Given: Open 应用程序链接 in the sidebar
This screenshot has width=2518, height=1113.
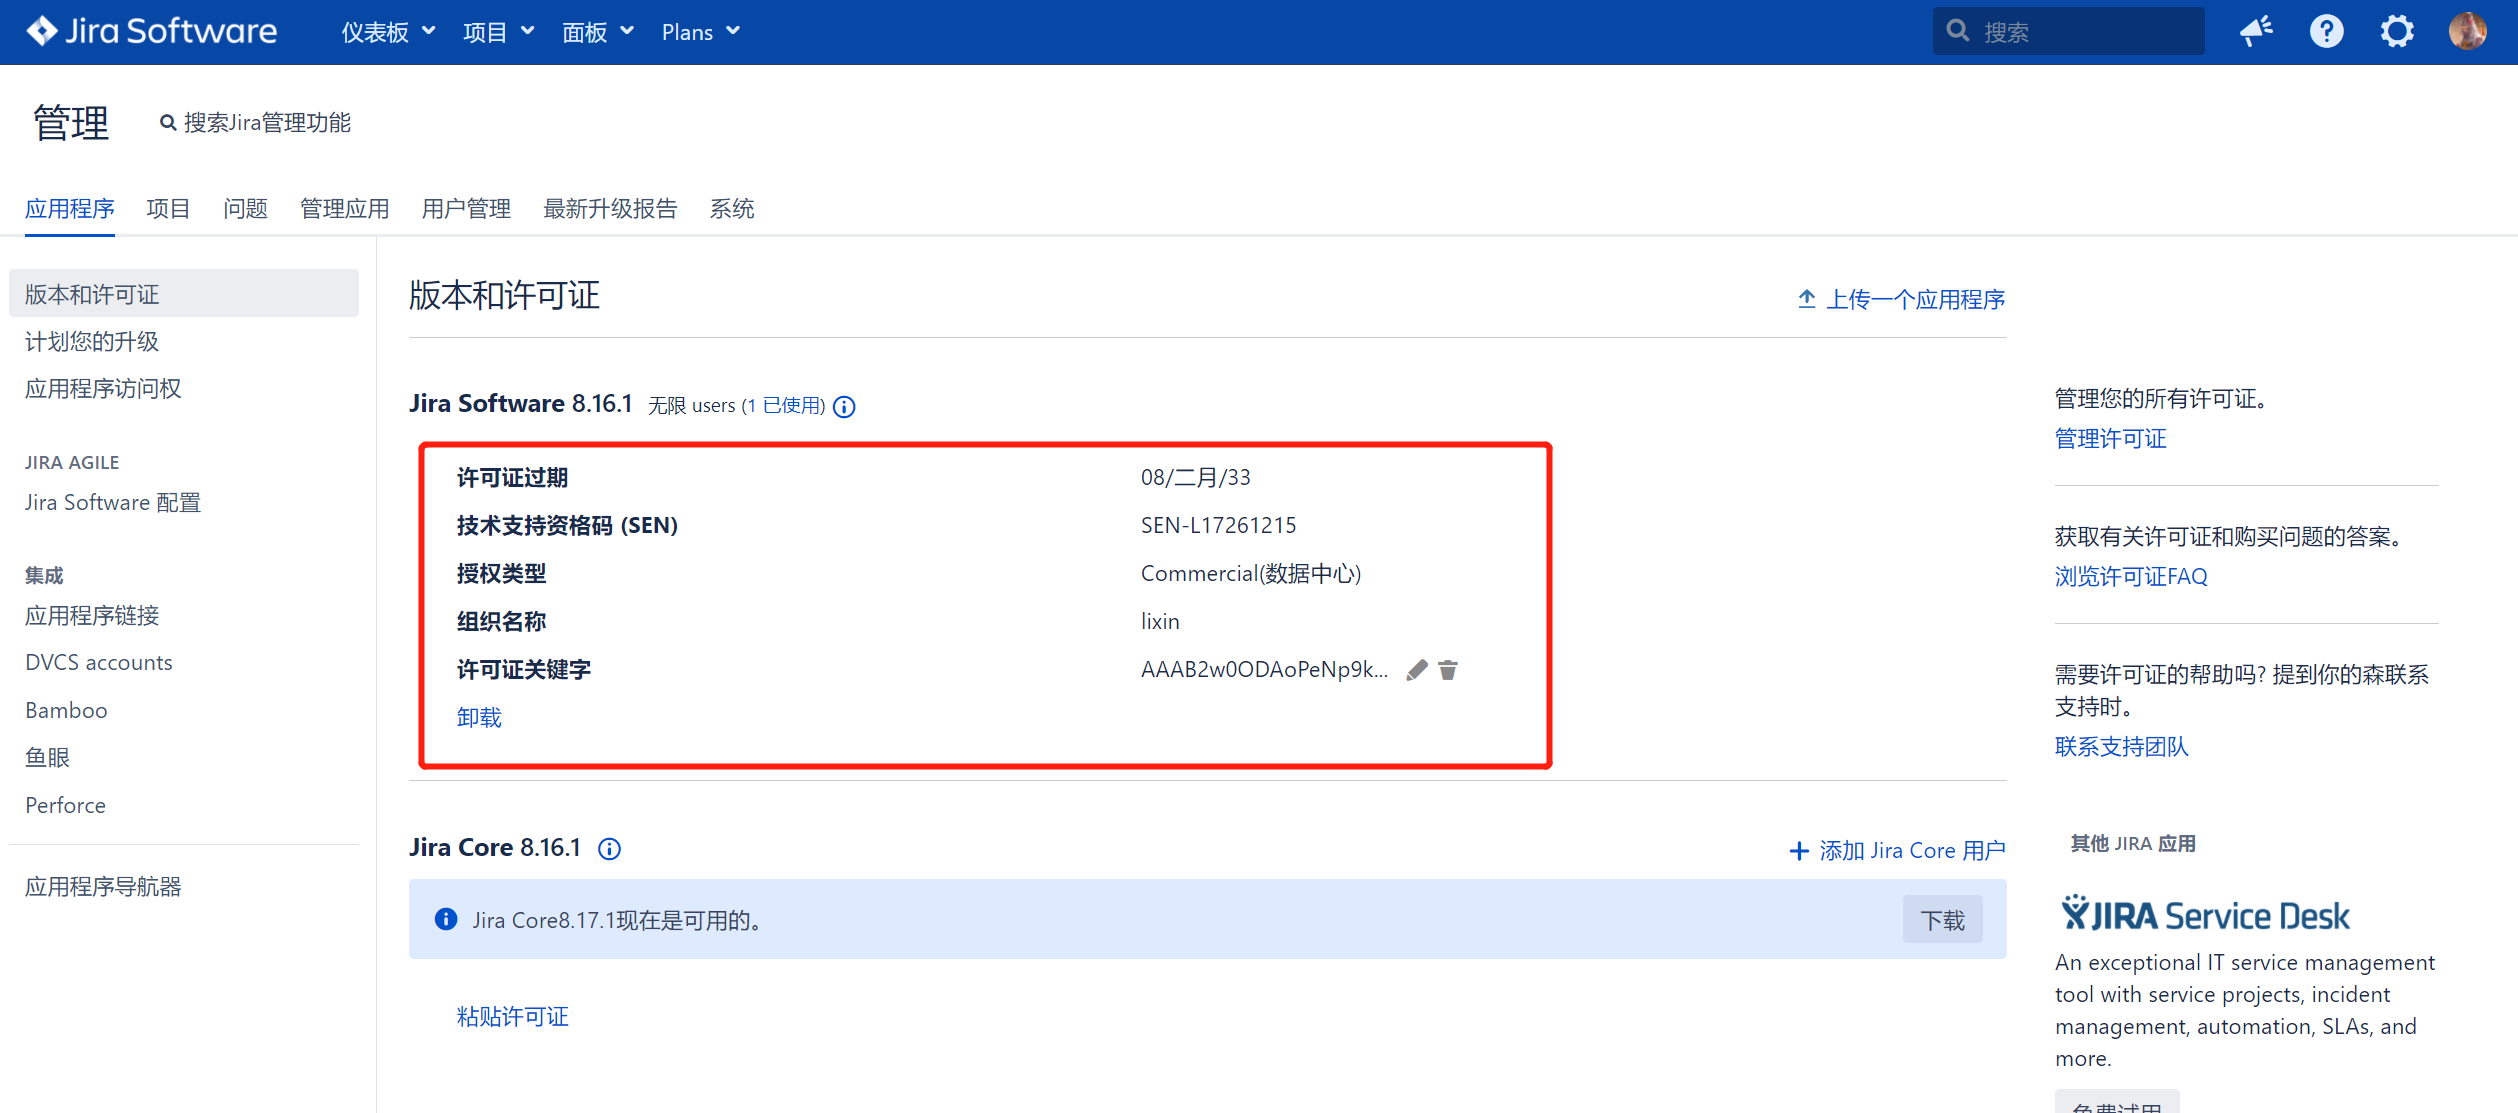Looking at the screenshot, I should 92,616.
